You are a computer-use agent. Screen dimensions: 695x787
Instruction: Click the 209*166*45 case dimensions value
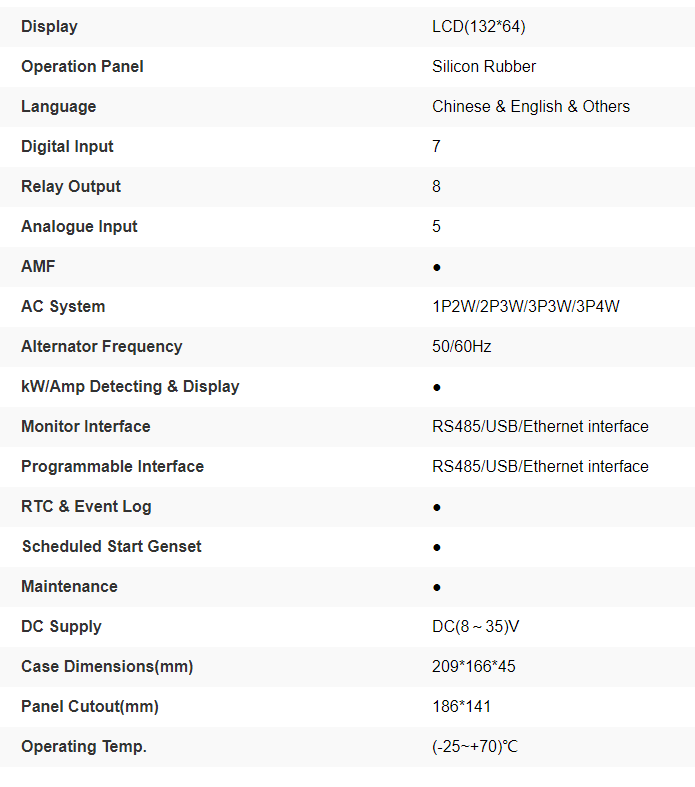pos(474,667)
